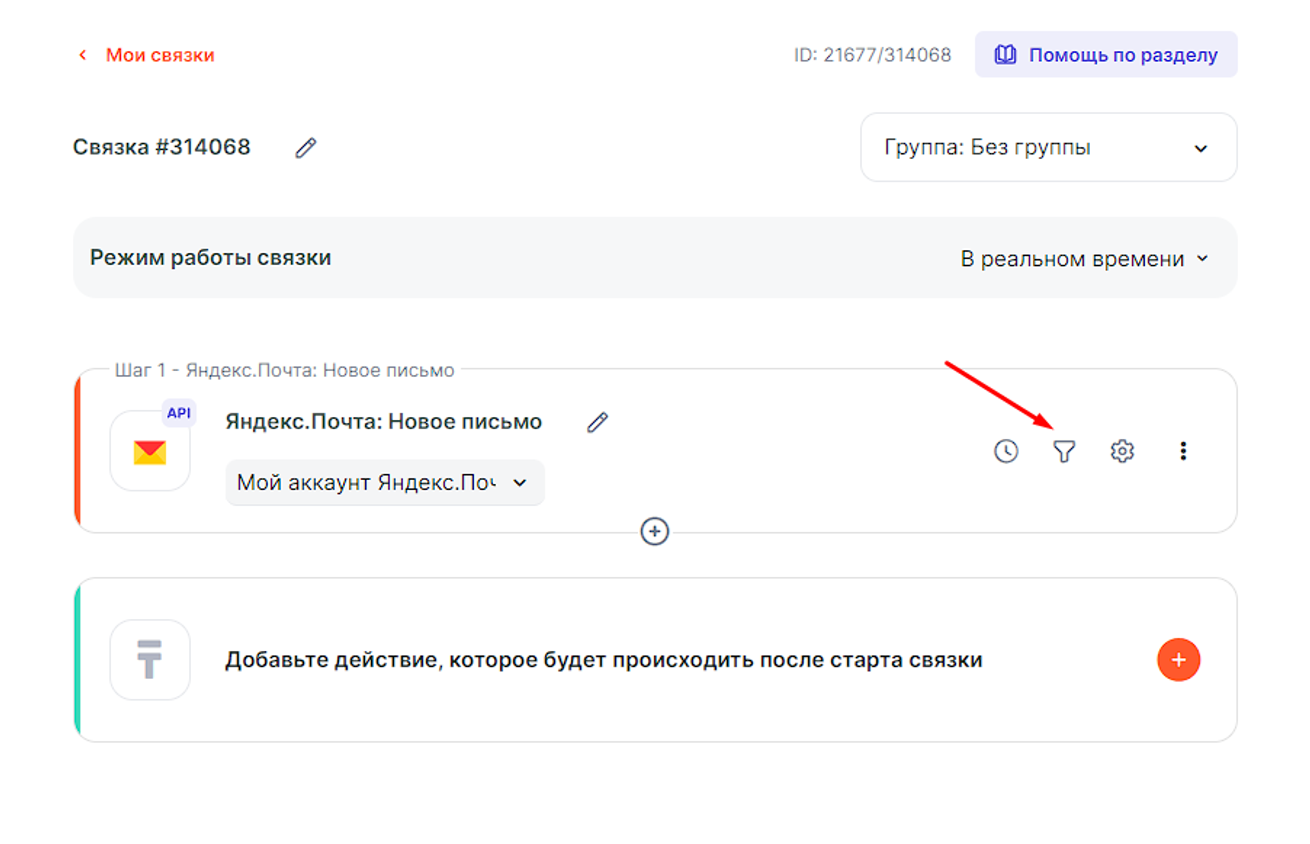Click the clock schedule icon
Screen dimensions: 1310x844
point(1006,452)
